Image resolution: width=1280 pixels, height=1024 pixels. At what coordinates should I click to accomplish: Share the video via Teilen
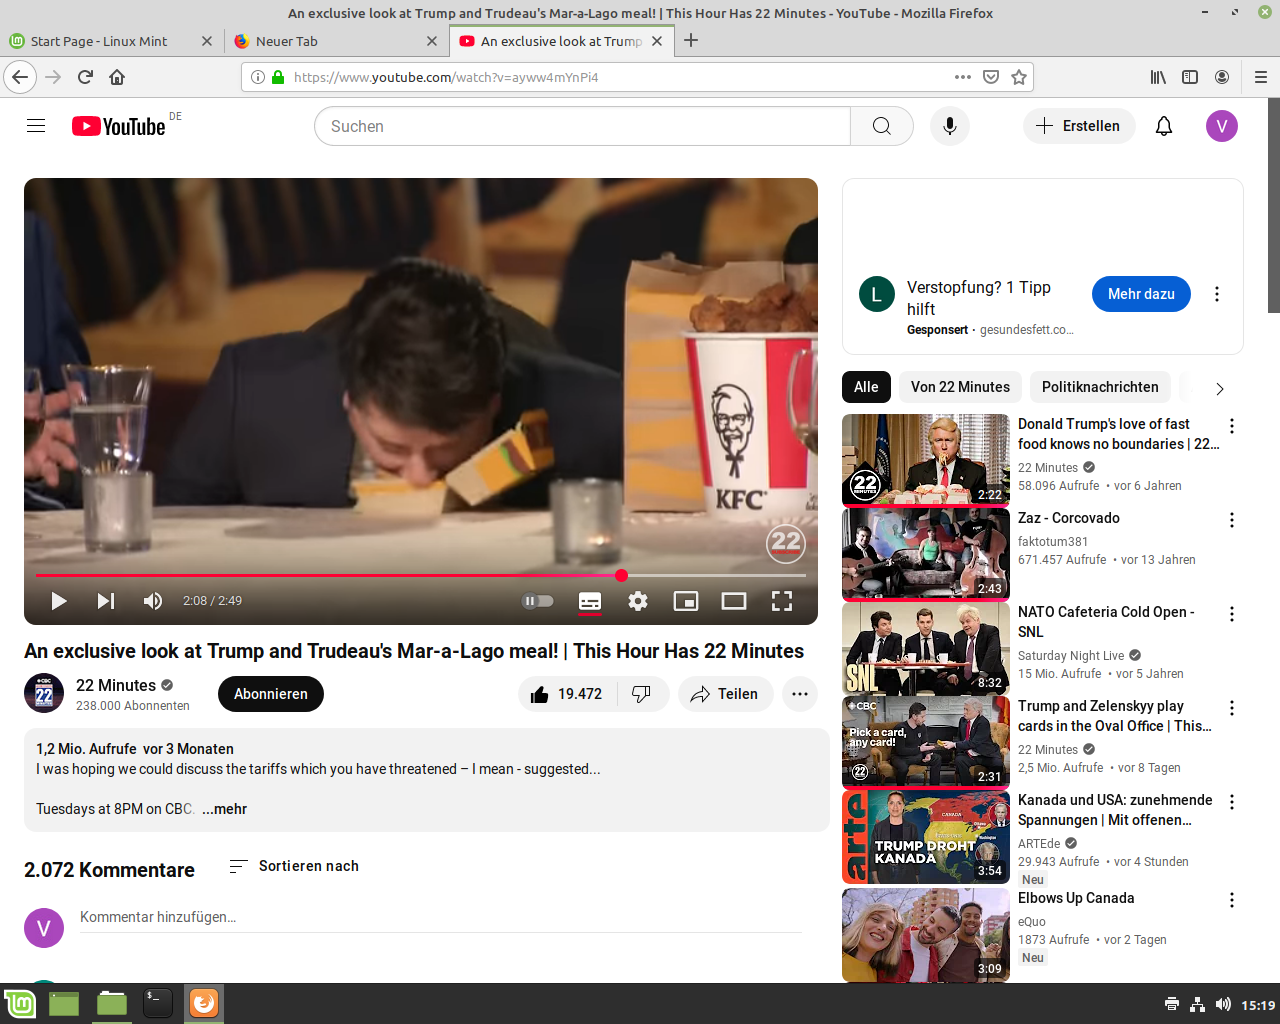(726, 694)
